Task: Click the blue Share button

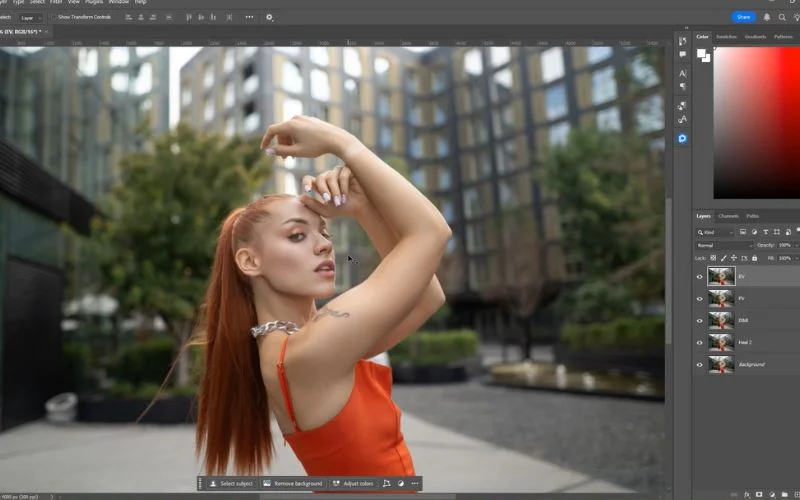Action: (x=743, y=17)
